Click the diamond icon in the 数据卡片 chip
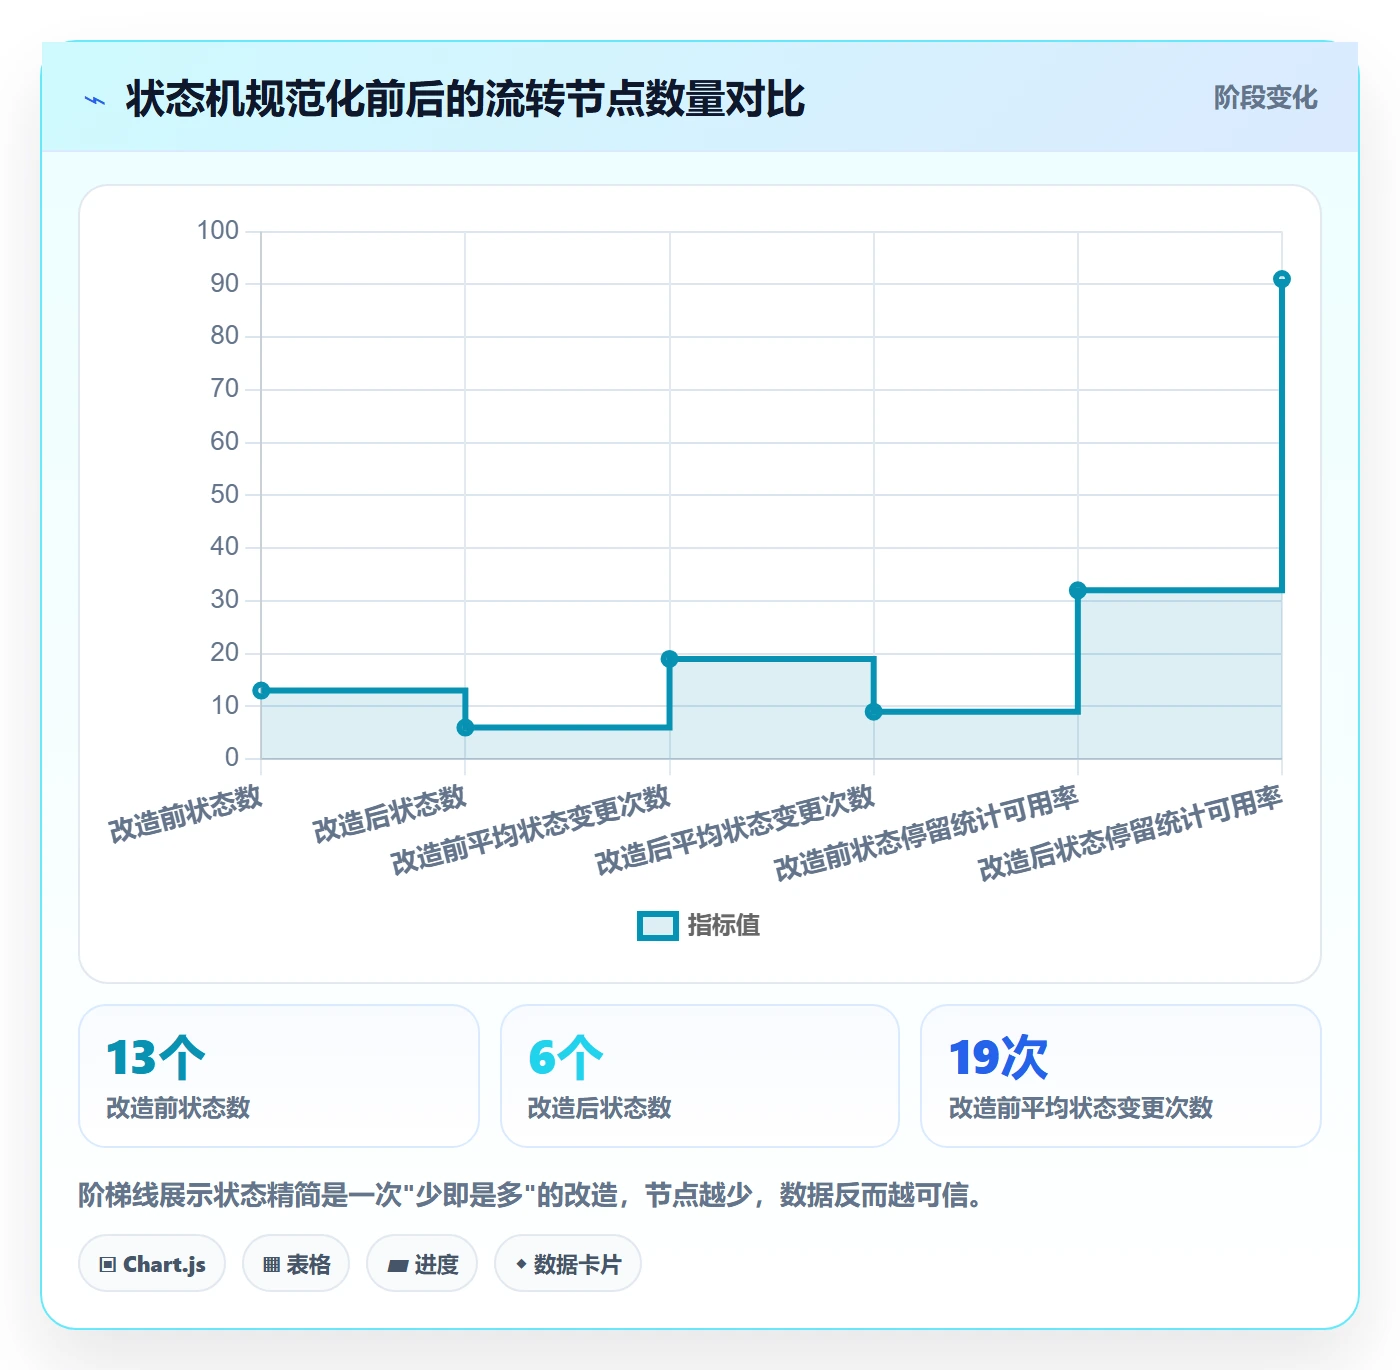The width and height of the screenshot is (1400, 1370). tap(521, 1264)
